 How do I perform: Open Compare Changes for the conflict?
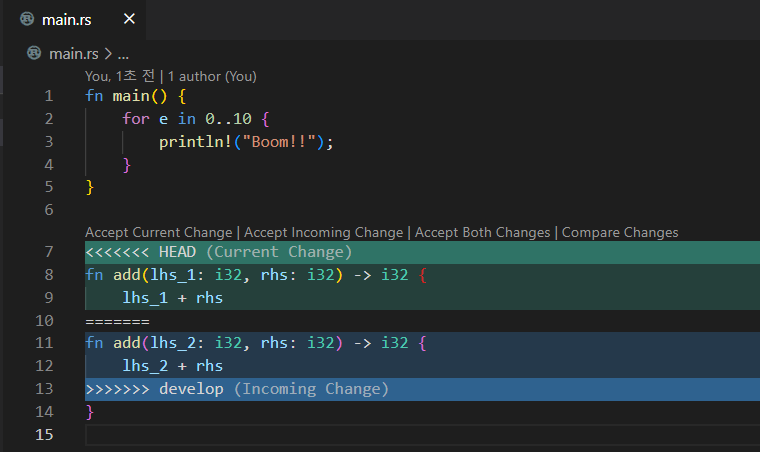pos(620,232)
